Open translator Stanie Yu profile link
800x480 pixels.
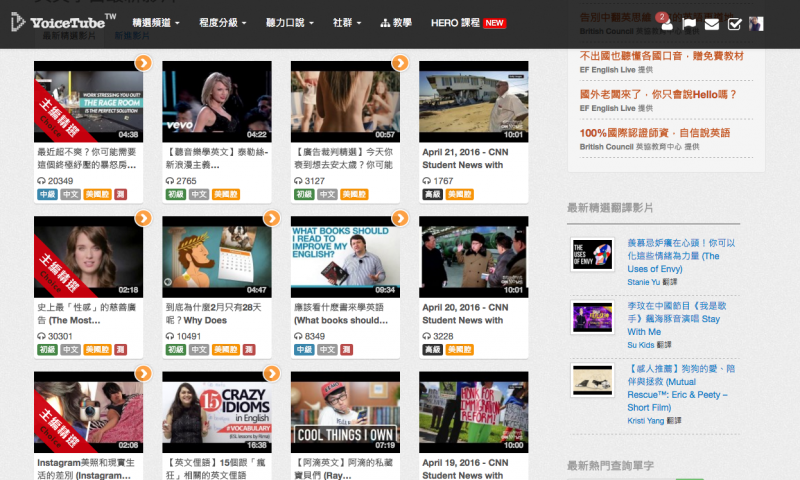tap(643, 282)
